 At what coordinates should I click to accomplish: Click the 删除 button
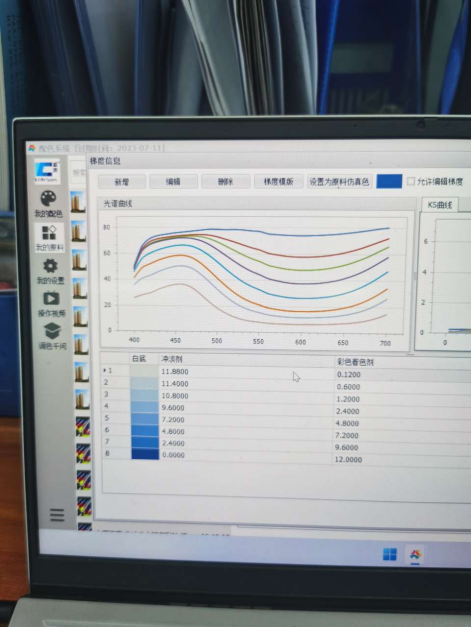click(x=225, y=181)
